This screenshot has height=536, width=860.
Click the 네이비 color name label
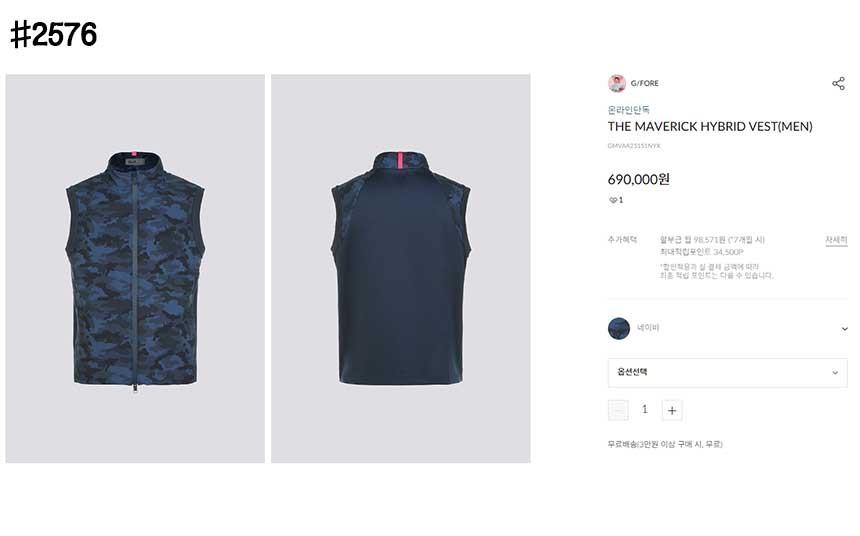(648, 328)
